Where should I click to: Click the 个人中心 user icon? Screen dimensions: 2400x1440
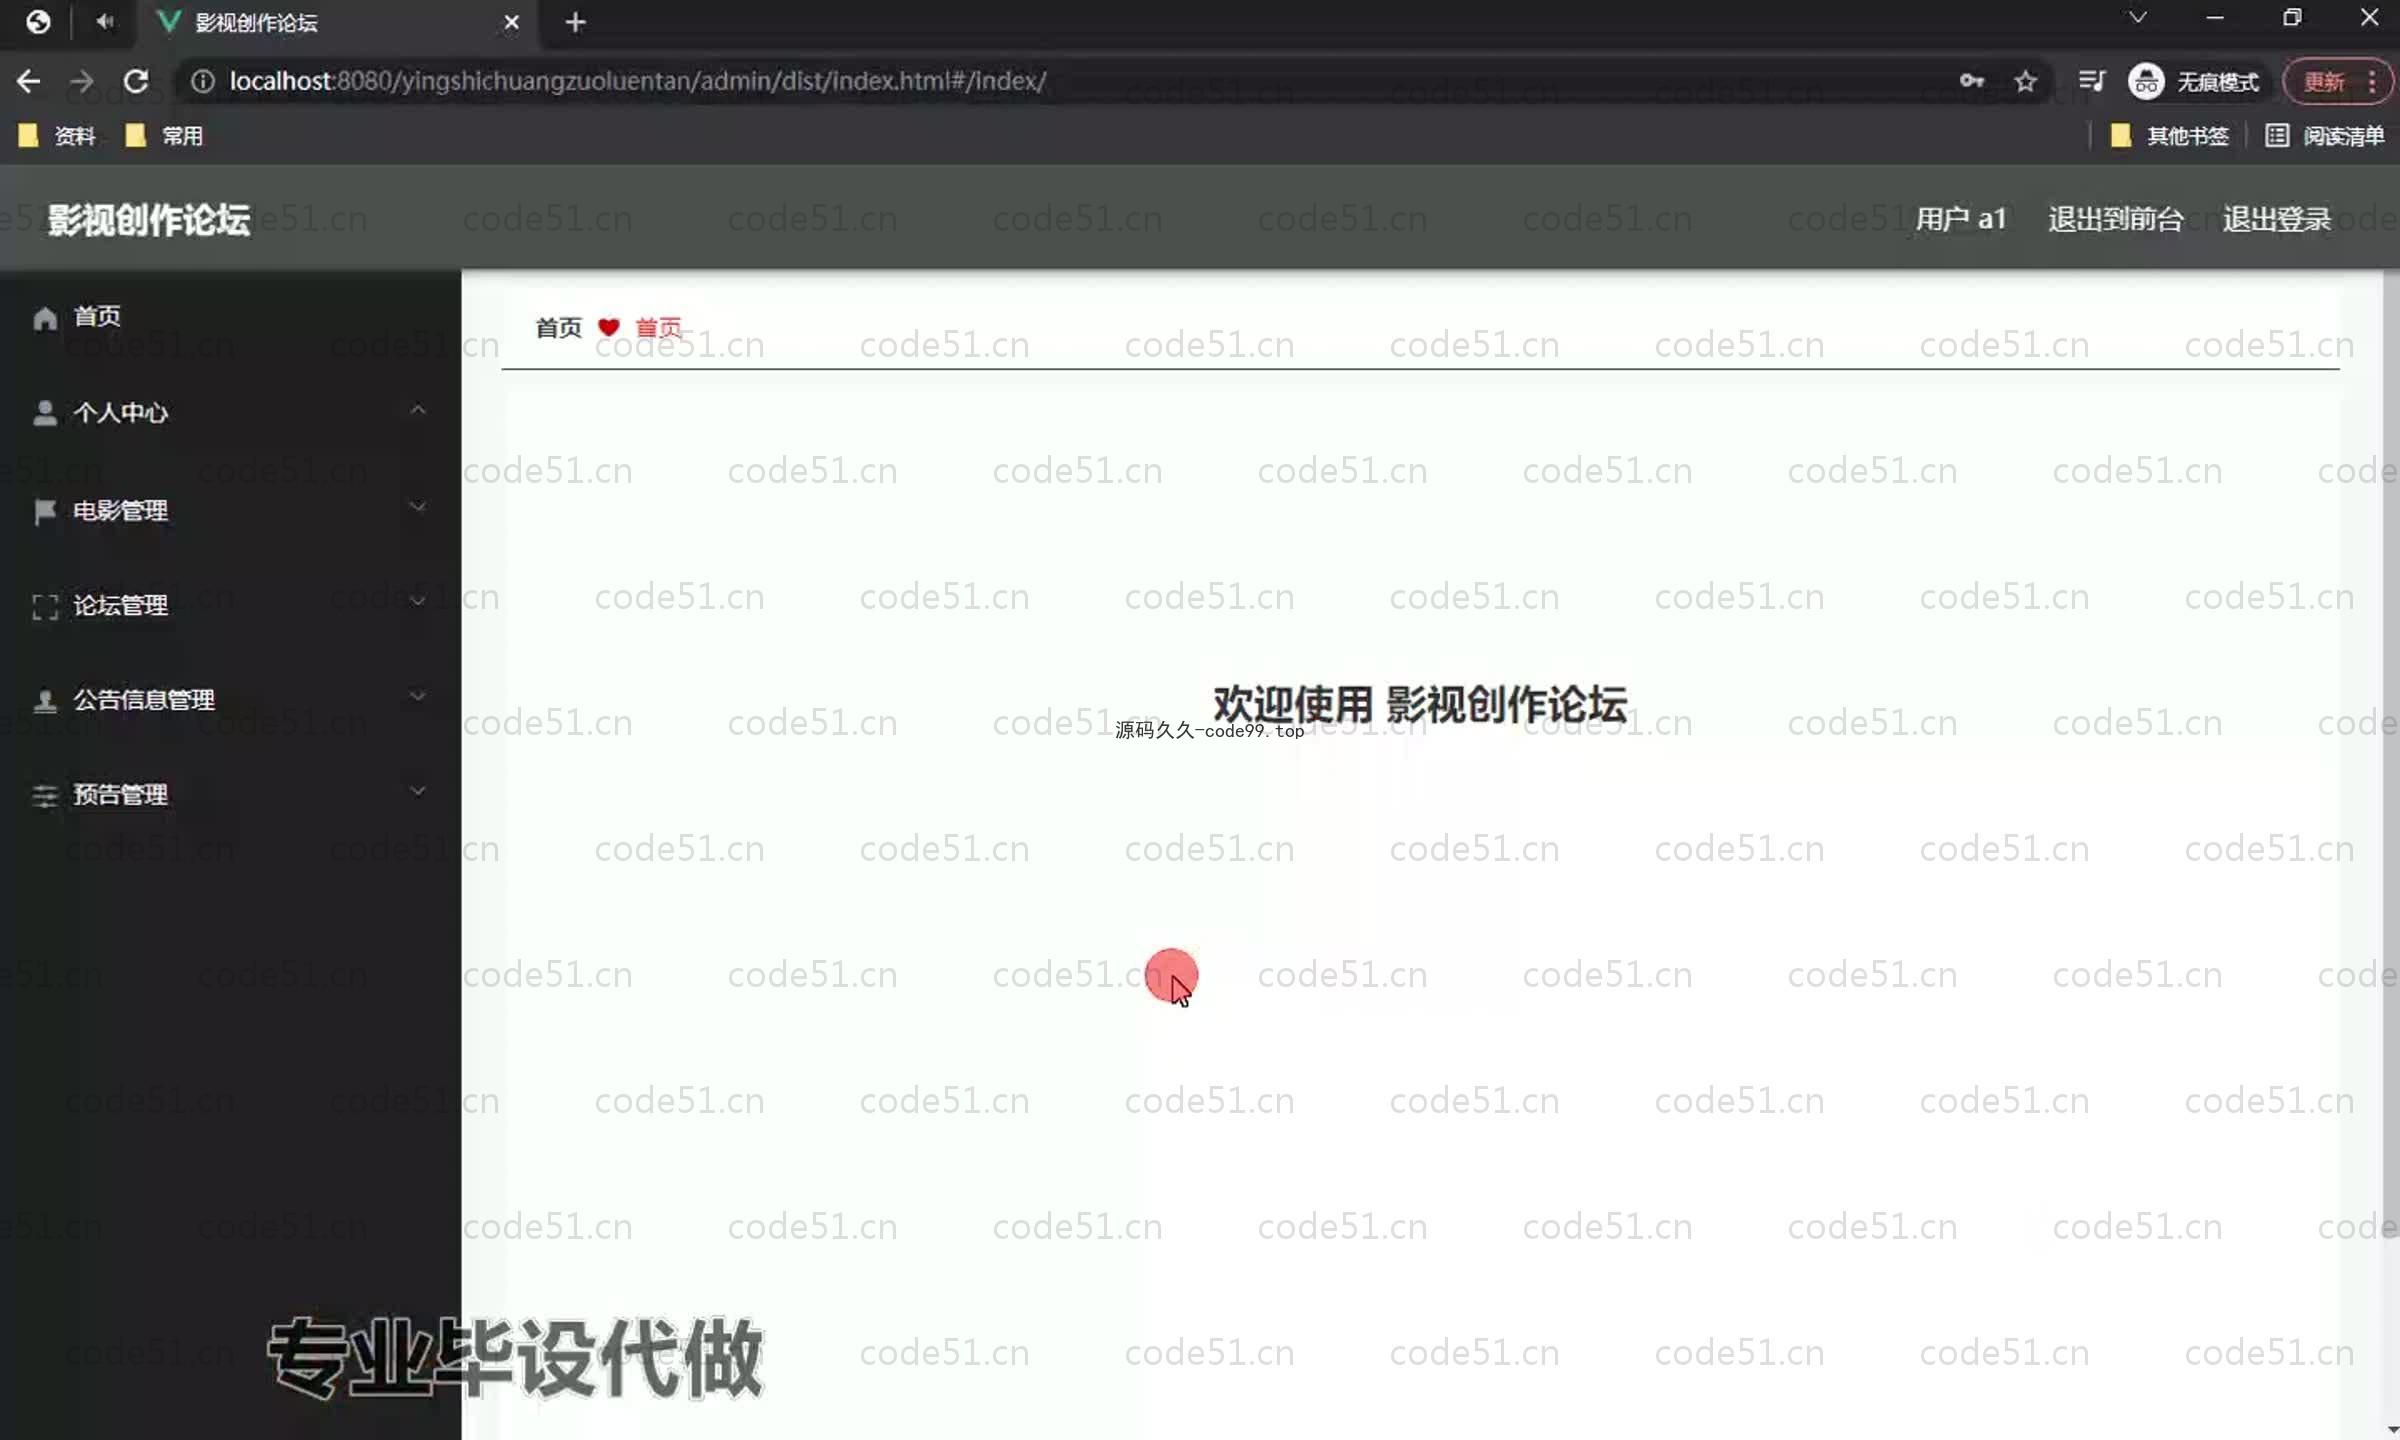45,413
